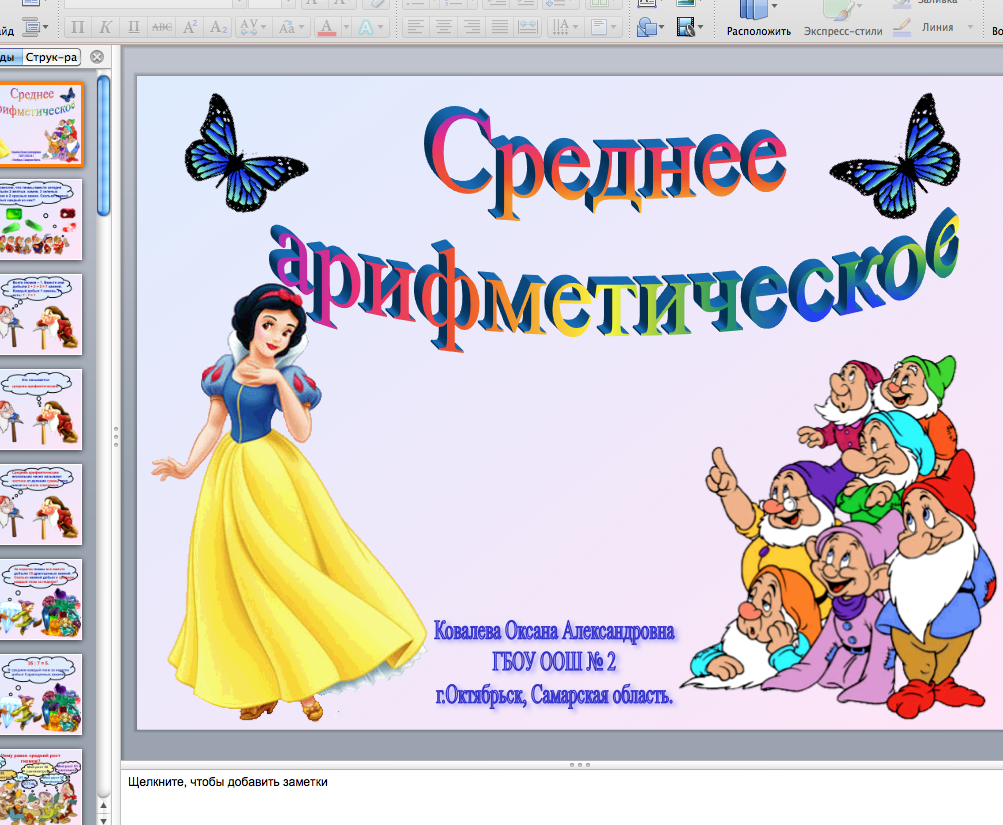1003x825 pixels.
Task: Open the Линия line options
Action: point(933,28)
